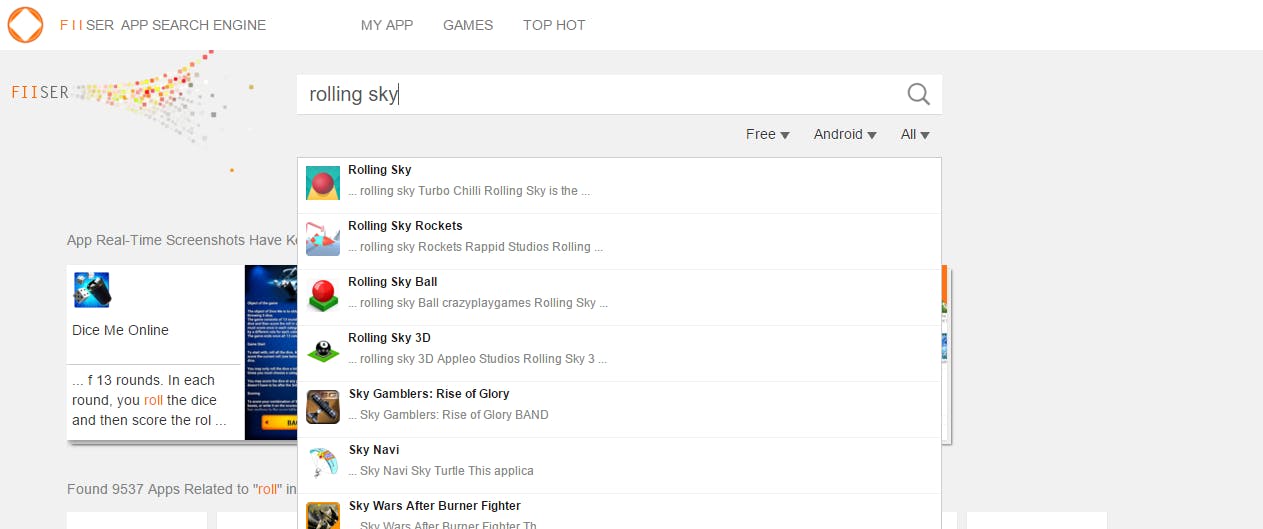Click the FIISER banner logo text
Screen dimensions: 1263x529
pyautogui.click(x=40, y=92)
